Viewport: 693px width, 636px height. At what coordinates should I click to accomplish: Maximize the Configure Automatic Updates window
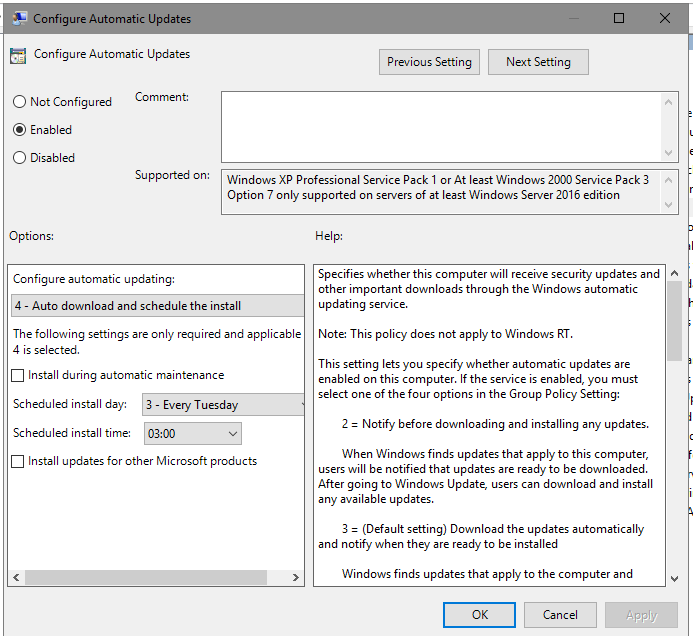pos(619,18)
